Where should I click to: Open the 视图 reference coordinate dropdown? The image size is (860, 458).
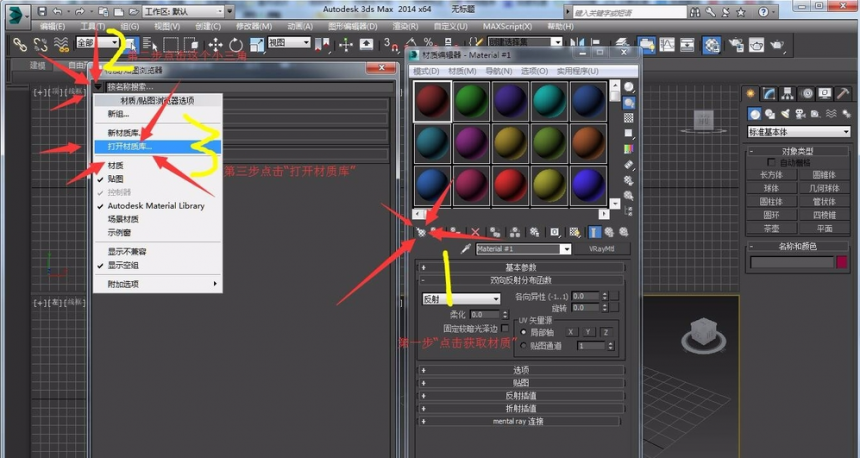pos(288,43)
